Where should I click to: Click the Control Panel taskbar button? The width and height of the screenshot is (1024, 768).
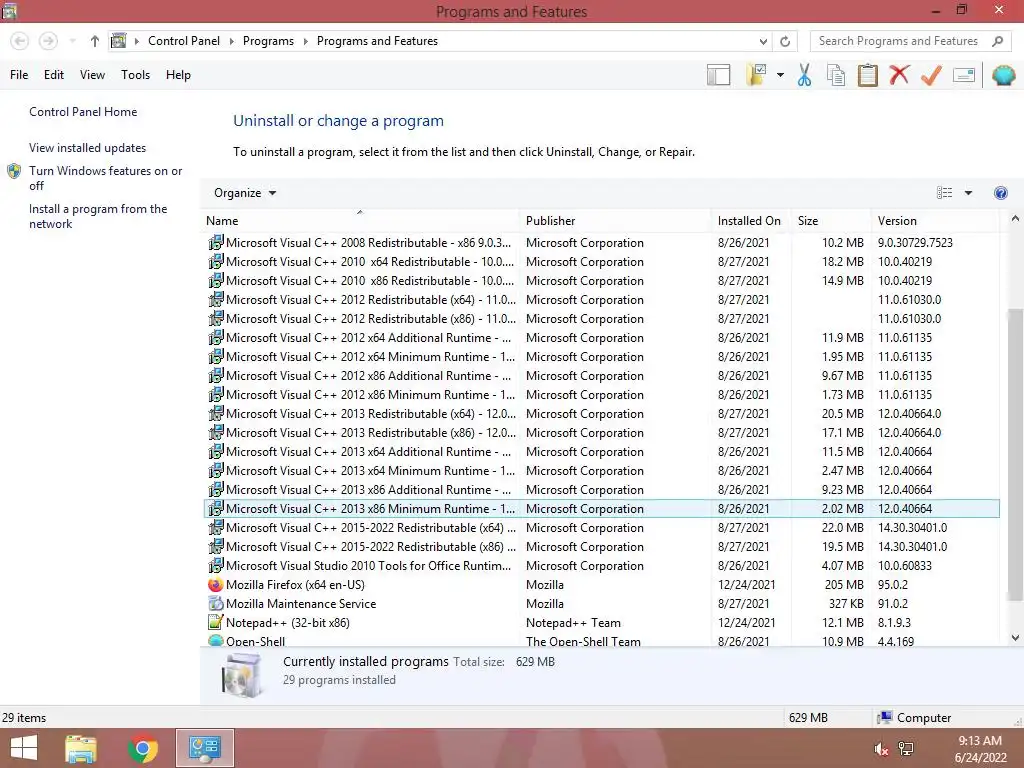[x=204, y=748]
